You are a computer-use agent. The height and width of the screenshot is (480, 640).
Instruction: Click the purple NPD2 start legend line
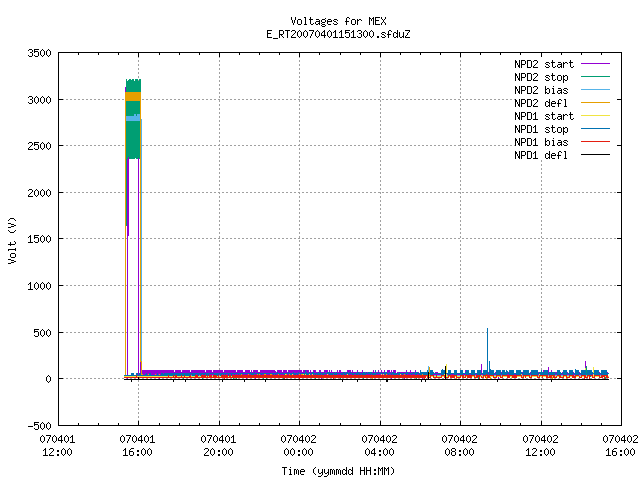596,64
